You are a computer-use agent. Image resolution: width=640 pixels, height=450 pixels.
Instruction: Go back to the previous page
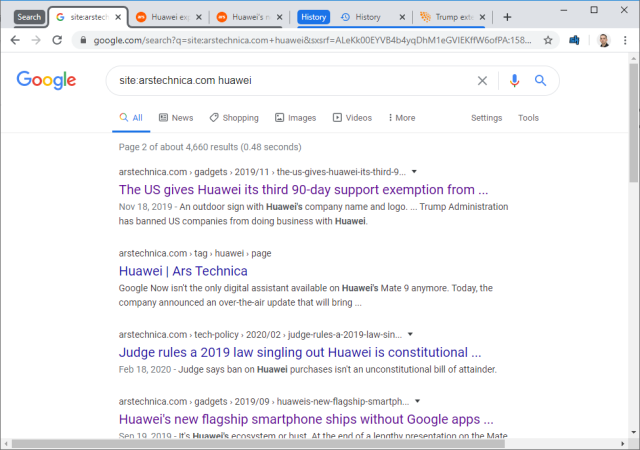pos(15,40)
